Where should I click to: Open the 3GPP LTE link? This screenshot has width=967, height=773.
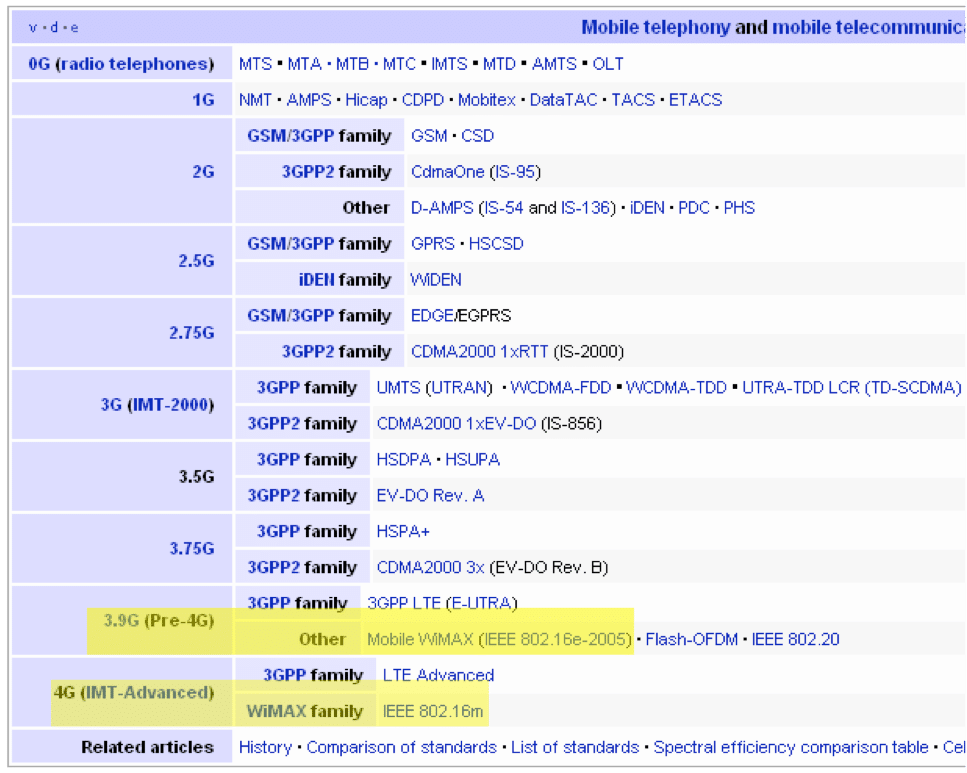click(403, 602)
